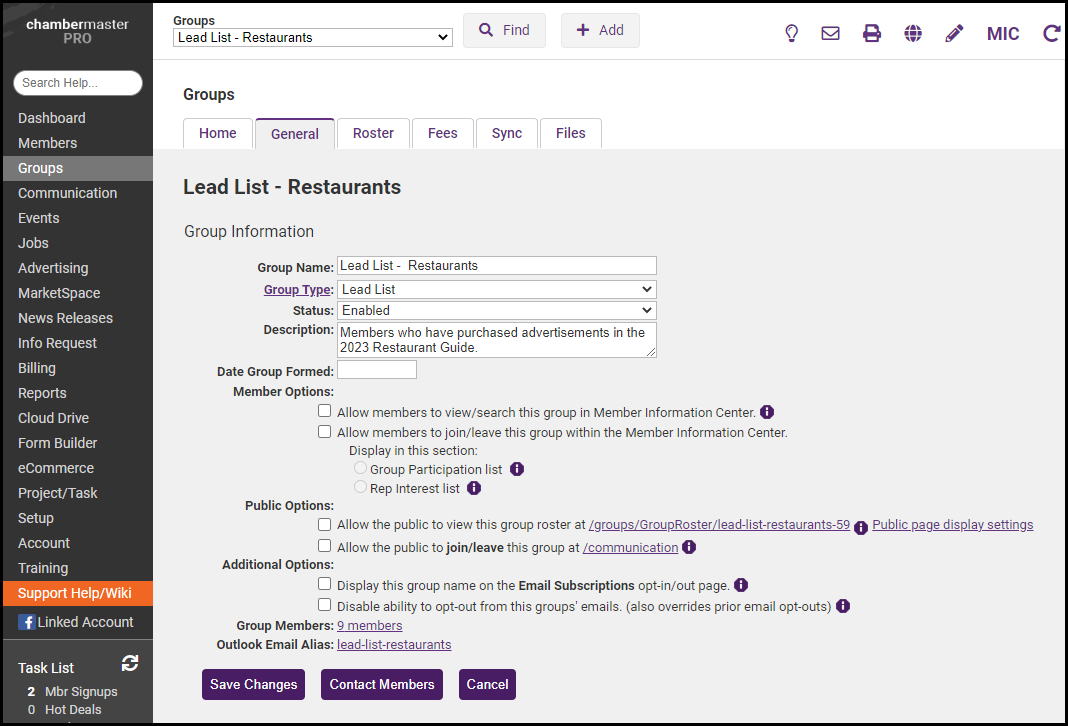Open the Groups selector dropdown at top

313,37
